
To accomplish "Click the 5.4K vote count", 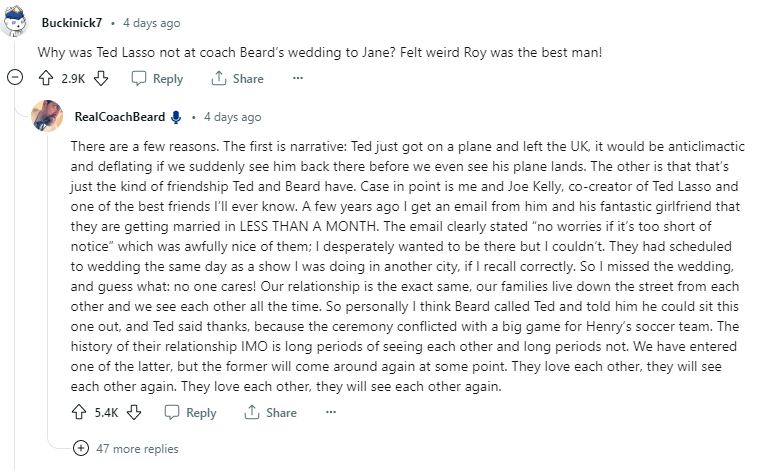I will point(106,413).
